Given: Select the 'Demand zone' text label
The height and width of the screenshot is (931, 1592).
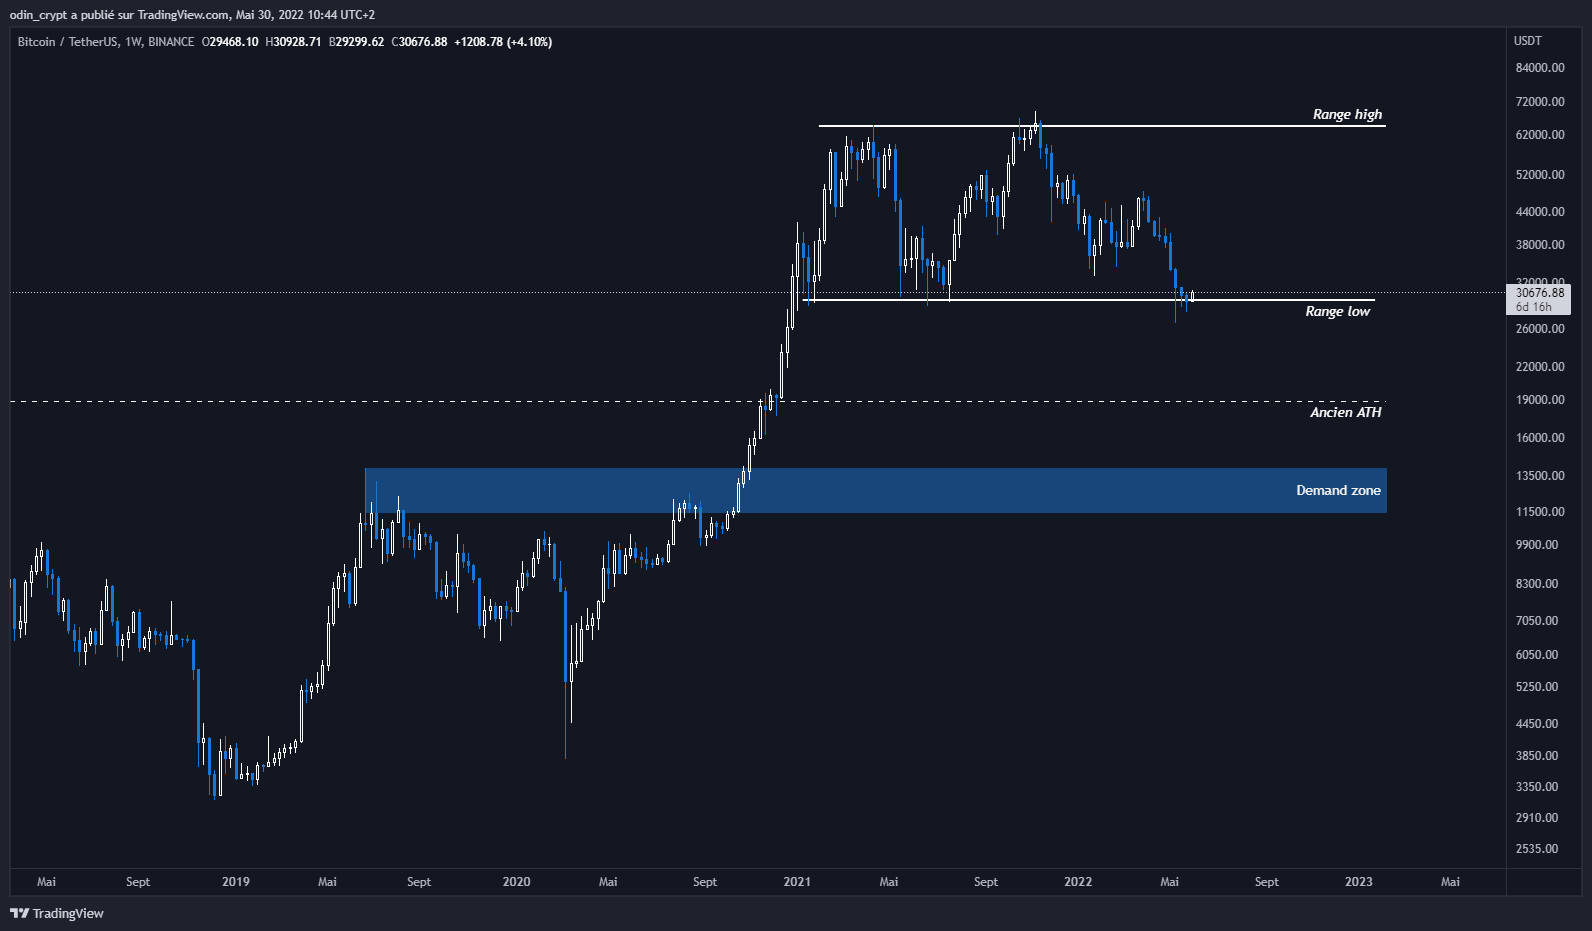Looking at the screenshot, I should (x=1338, y=490).
